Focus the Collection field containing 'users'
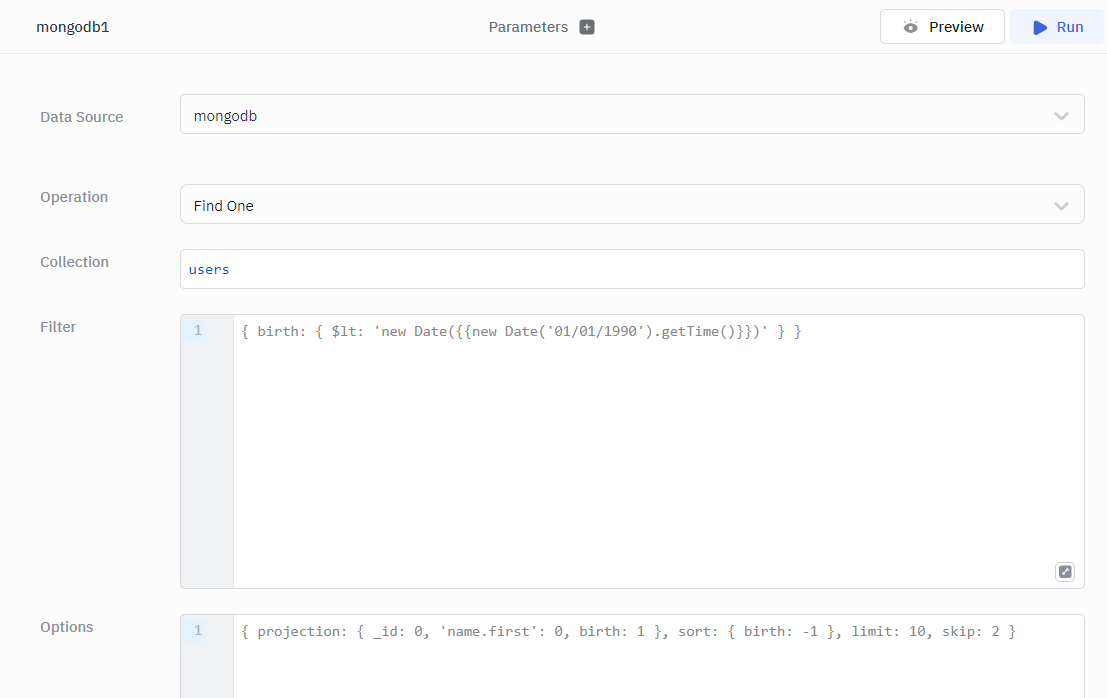Viewport: 1107px width, 698px height. pyautogui.click(x=632, y=269)
